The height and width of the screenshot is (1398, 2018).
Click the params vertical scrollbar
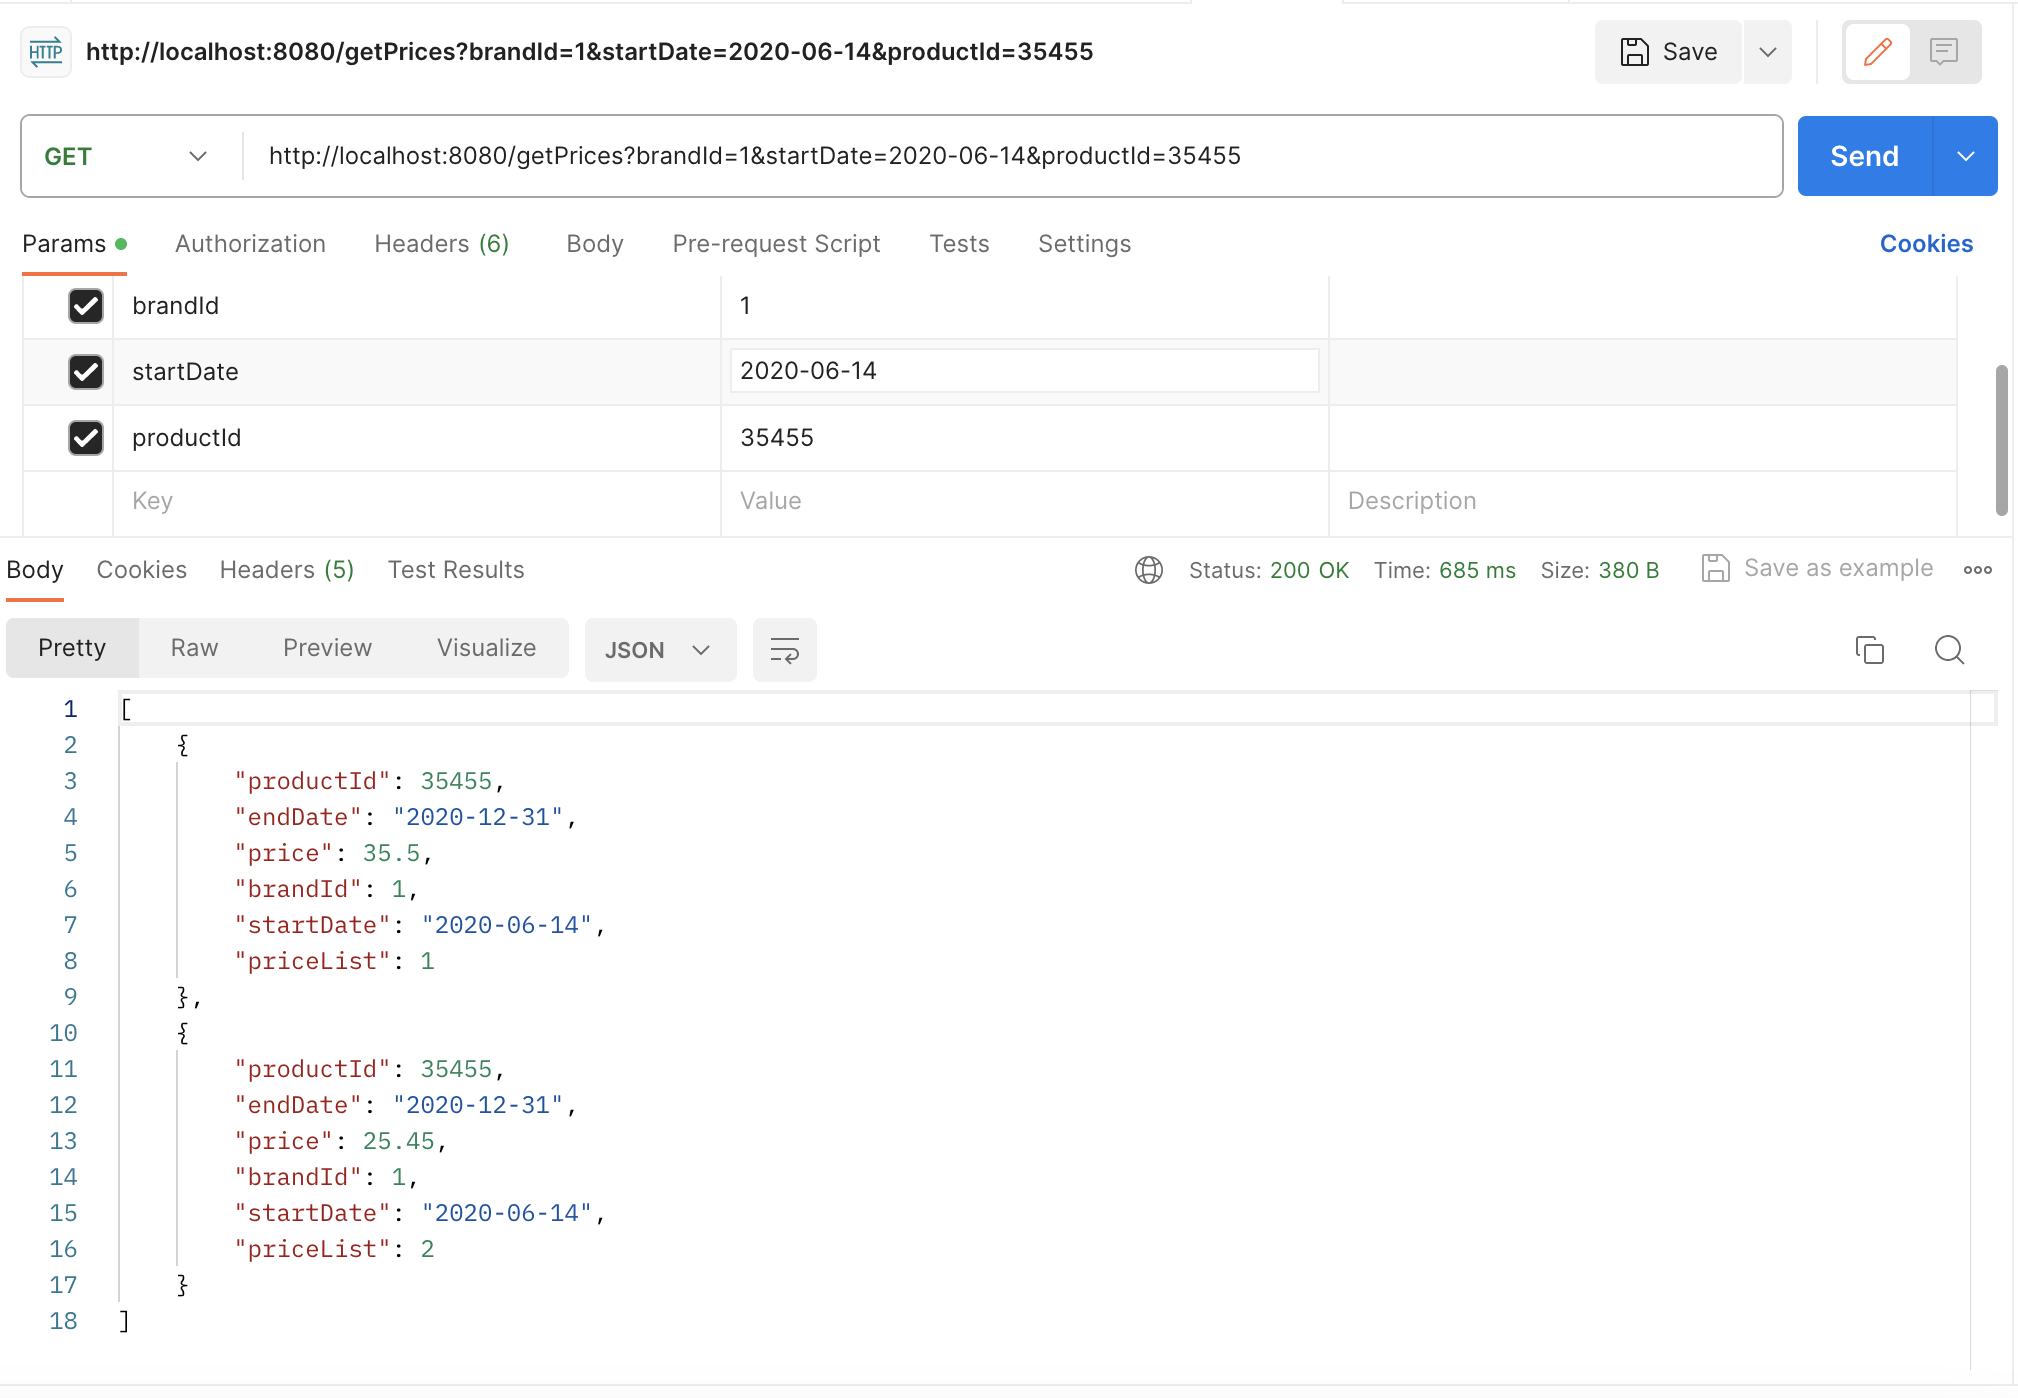2001,440
